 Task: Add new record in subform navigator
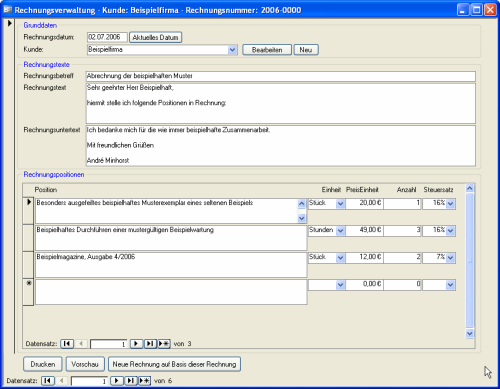coord(164,343)
